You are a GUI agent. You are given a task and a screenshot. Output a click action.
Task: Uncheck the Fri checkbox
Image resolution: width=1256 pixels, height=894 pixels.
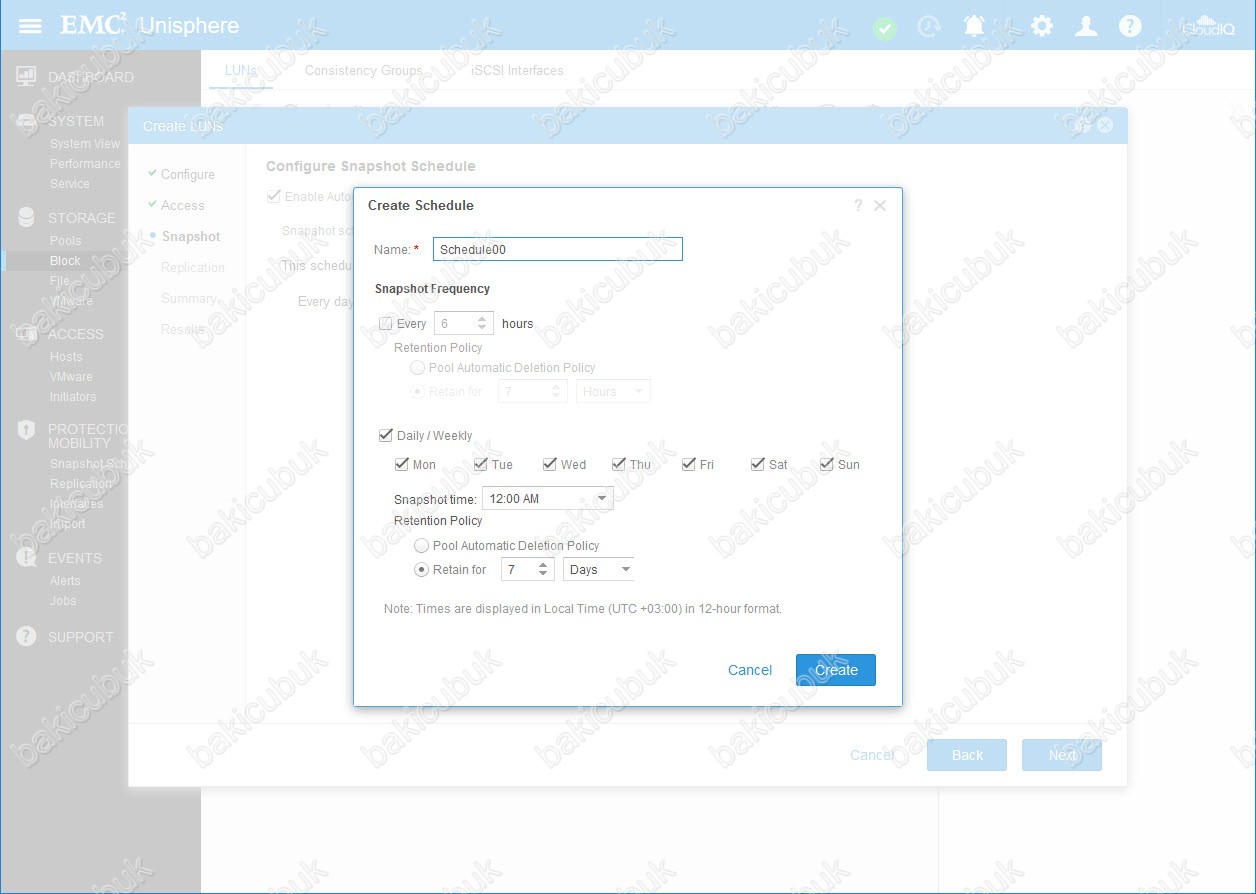tap(689, 464)
